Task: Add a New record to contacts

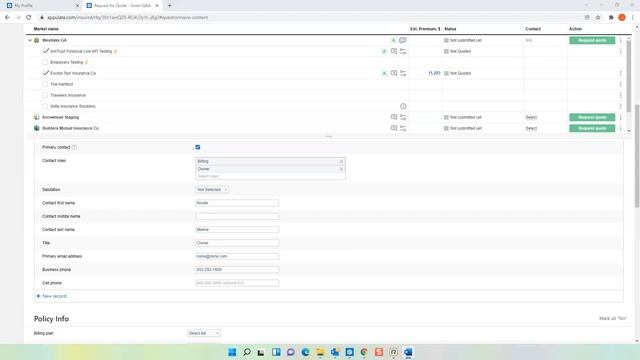Action: click(51, 296)
